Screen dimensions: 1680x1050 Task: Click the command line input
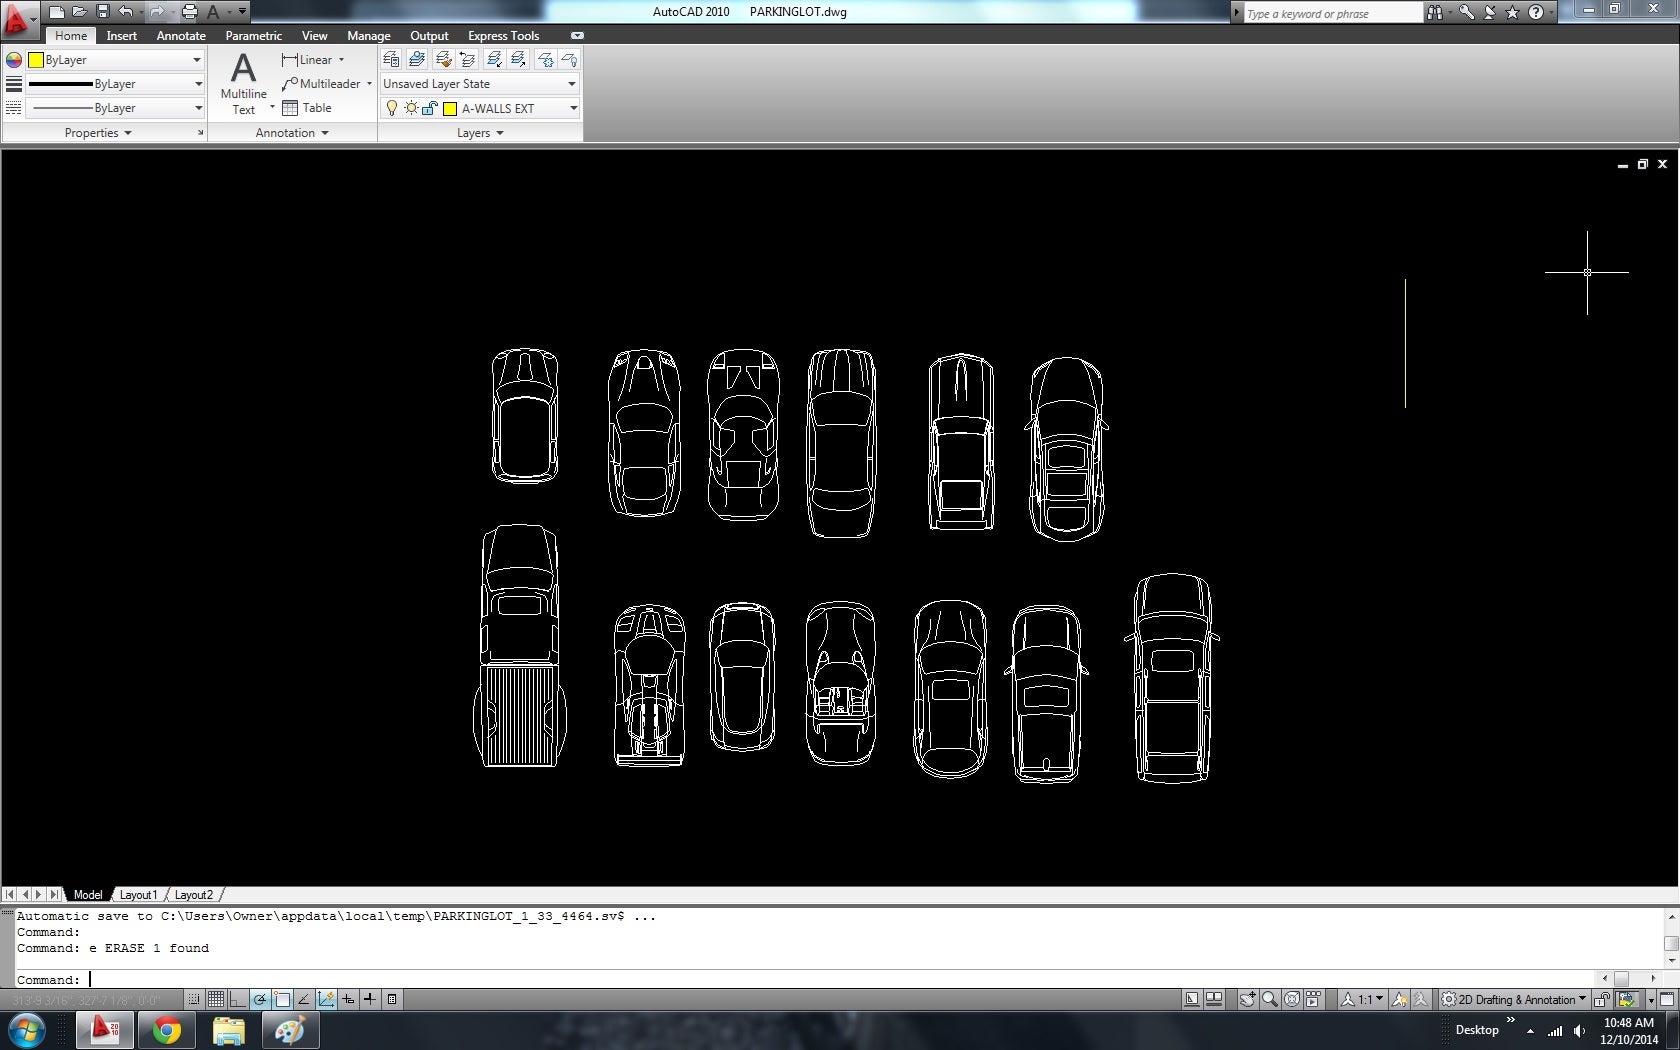(x=805, y=980)
